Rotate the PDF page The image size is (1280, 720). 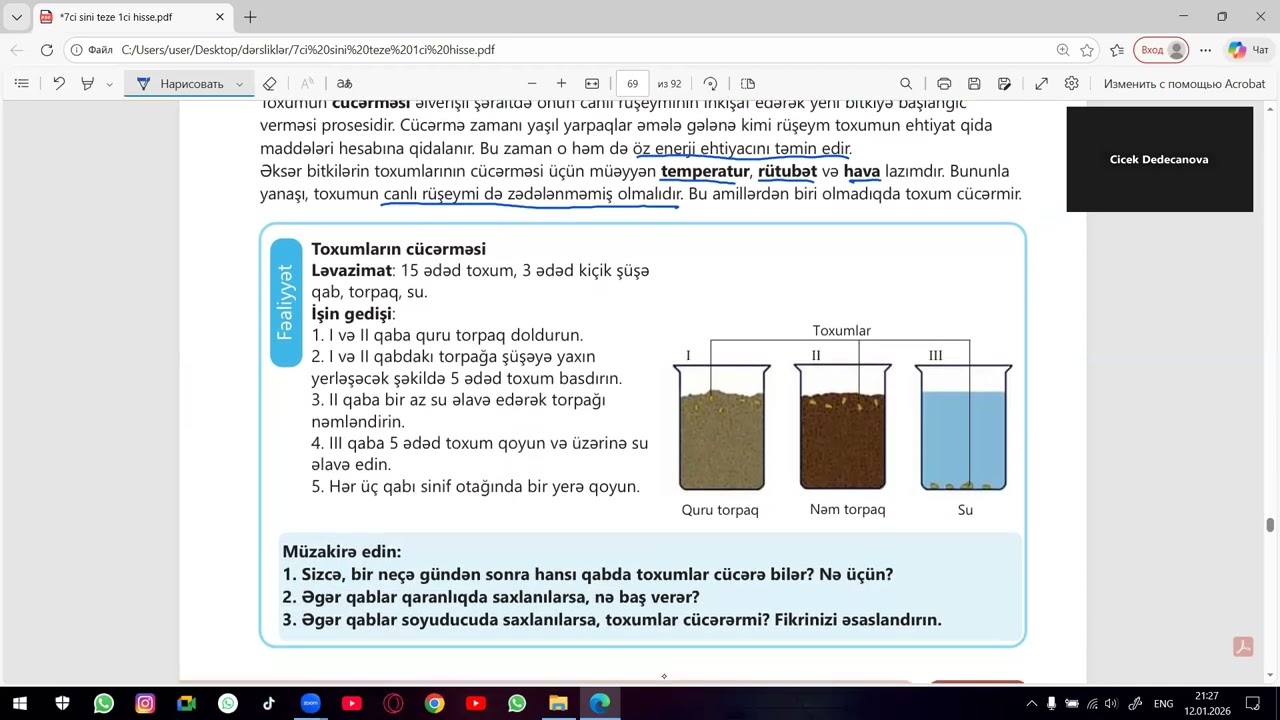pyautogui.click(x=710, y=84)
